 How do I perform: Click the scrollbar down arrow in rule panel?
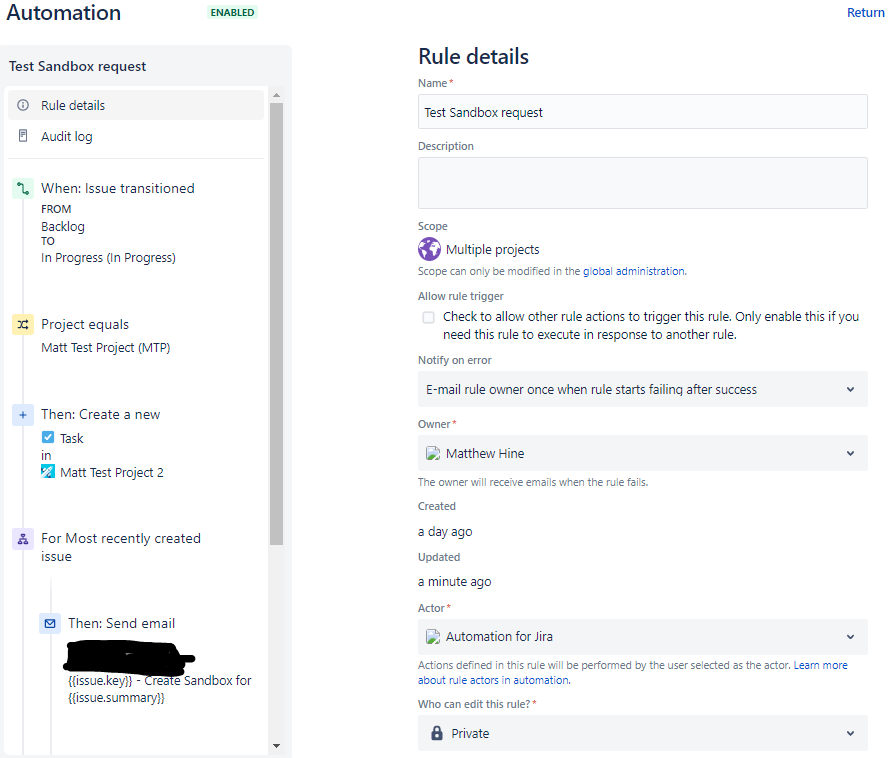click(276, 746)
